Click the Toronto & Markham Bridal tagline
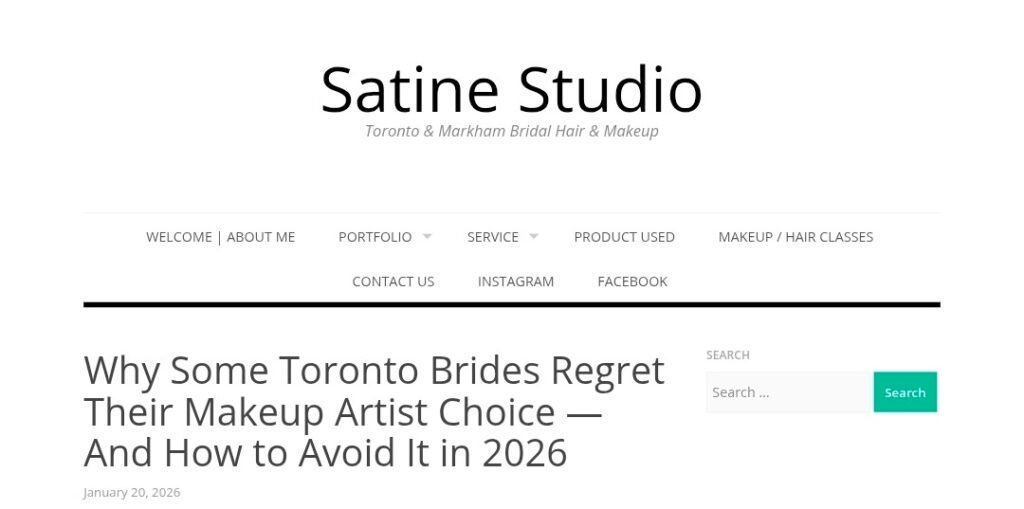The height and width of the screenshot is (509, 1024). click(x=511, y=131)
